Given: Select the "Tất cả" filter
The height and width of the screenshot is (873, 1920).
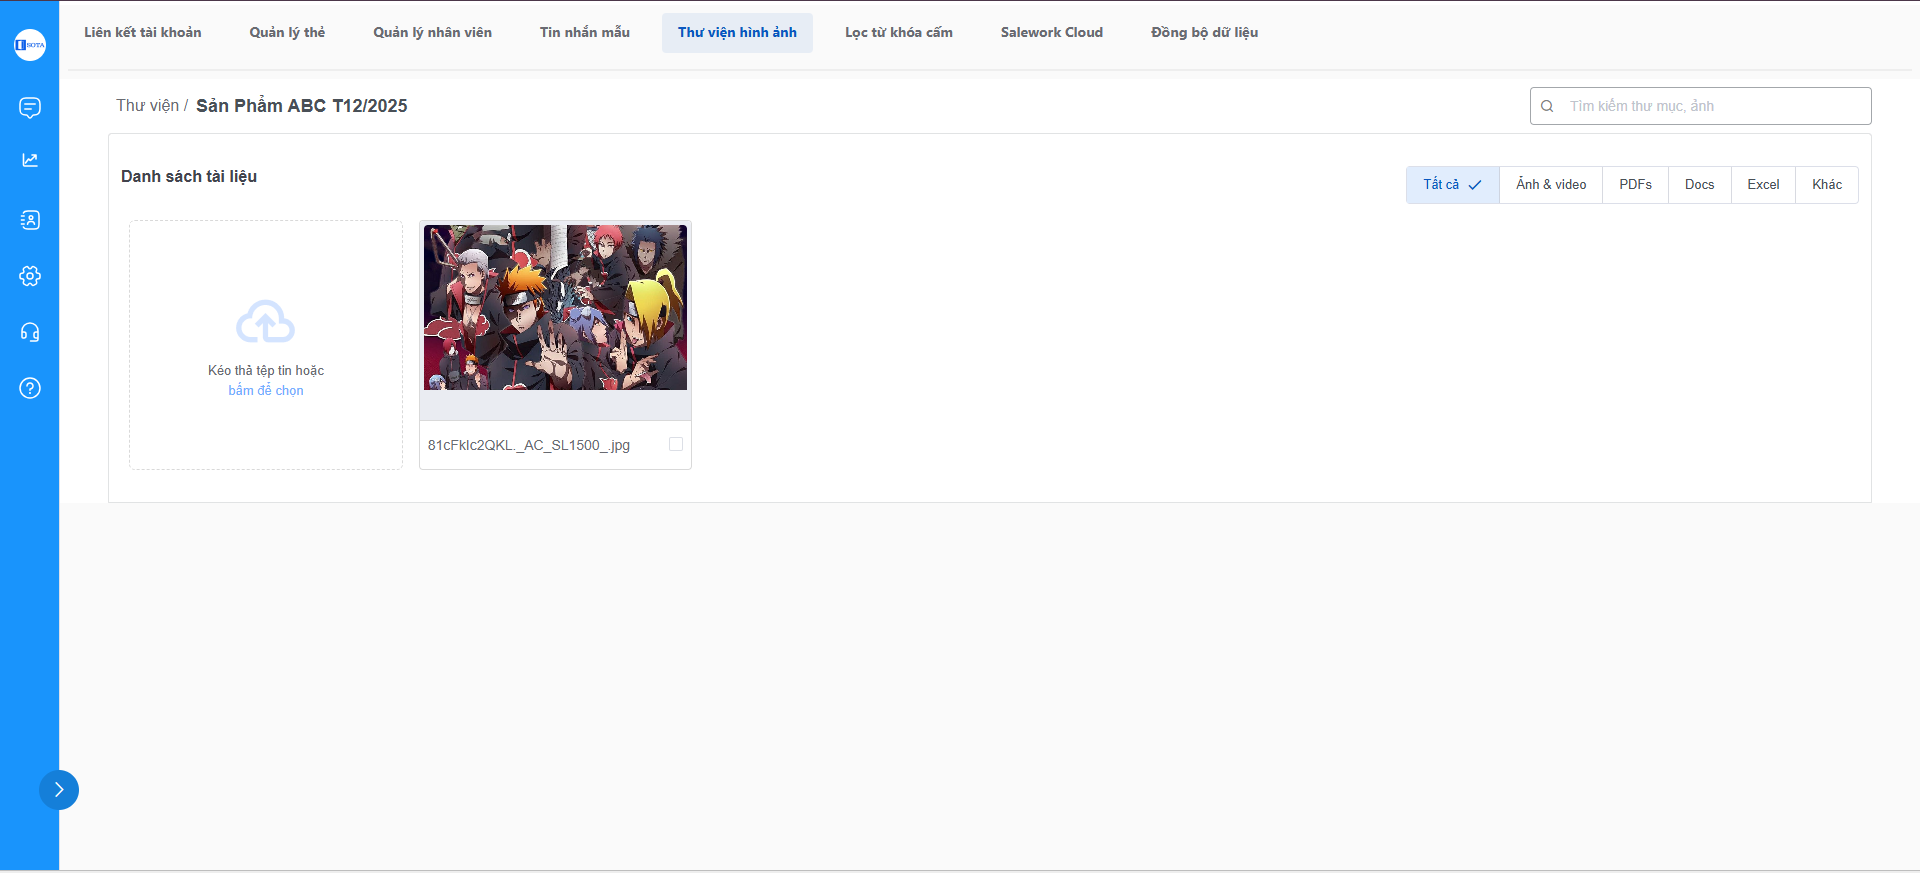Looking at the screenshot, I should click(x=1452, y=185).
